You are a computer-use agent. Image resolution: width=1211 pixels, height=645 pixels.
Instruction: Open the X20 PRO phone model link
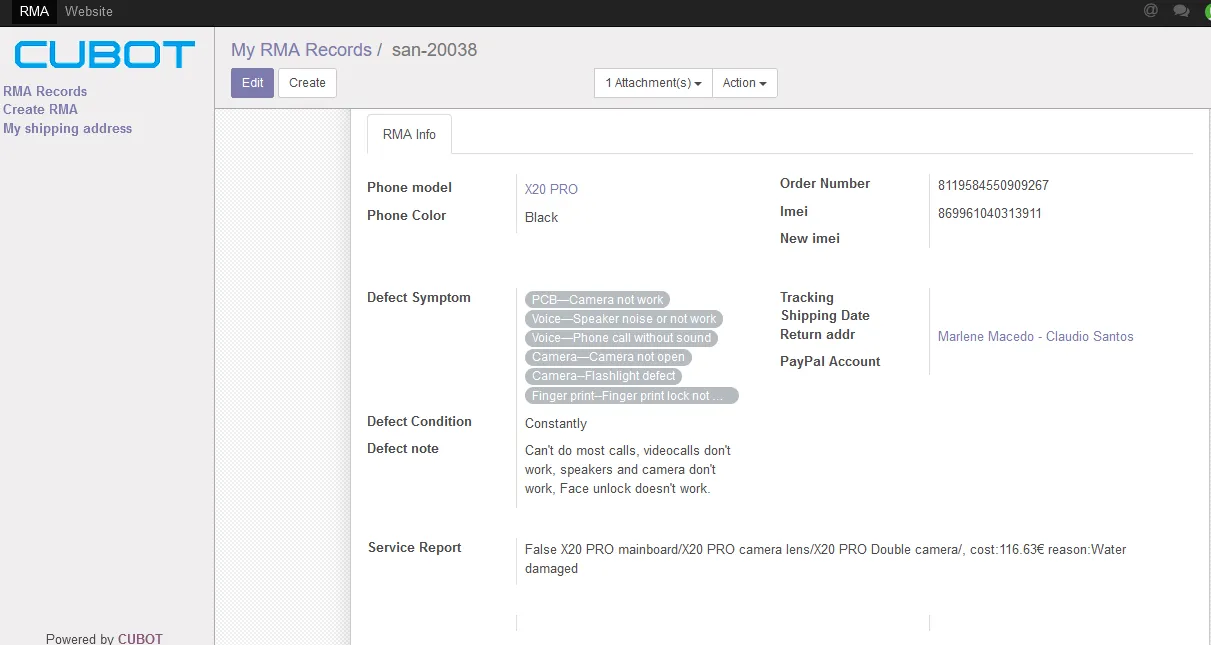pyautogui.click(x=551, y=189)
